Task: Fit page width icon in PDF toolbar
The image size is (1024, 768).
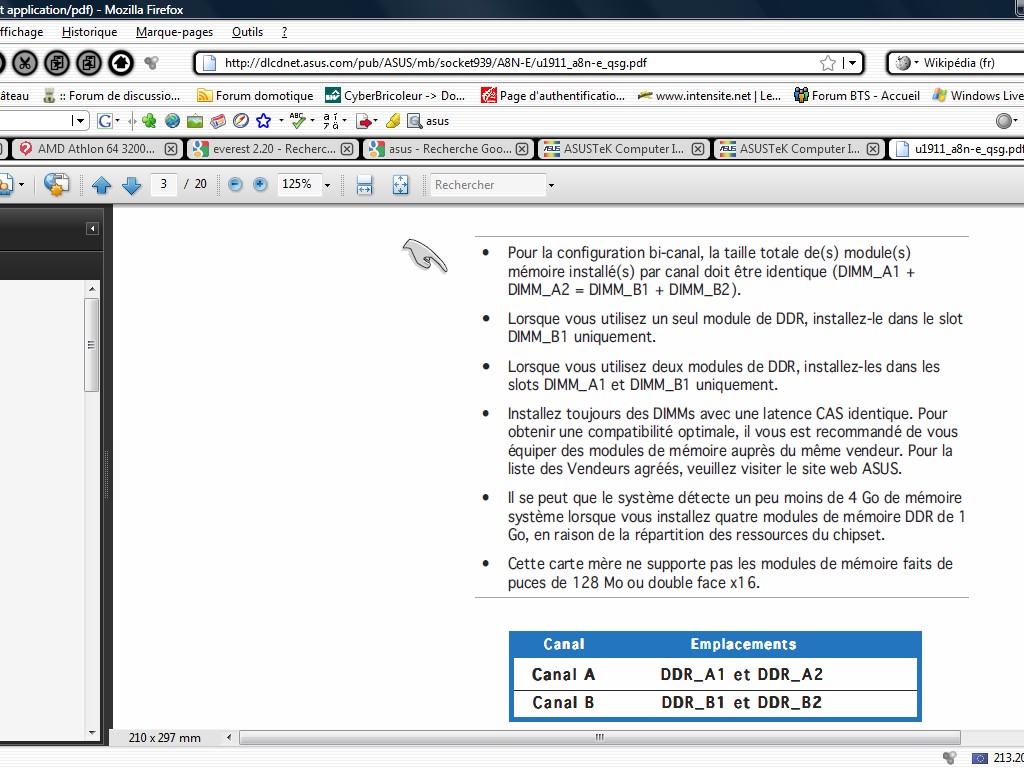Action: tap(364, 185)
